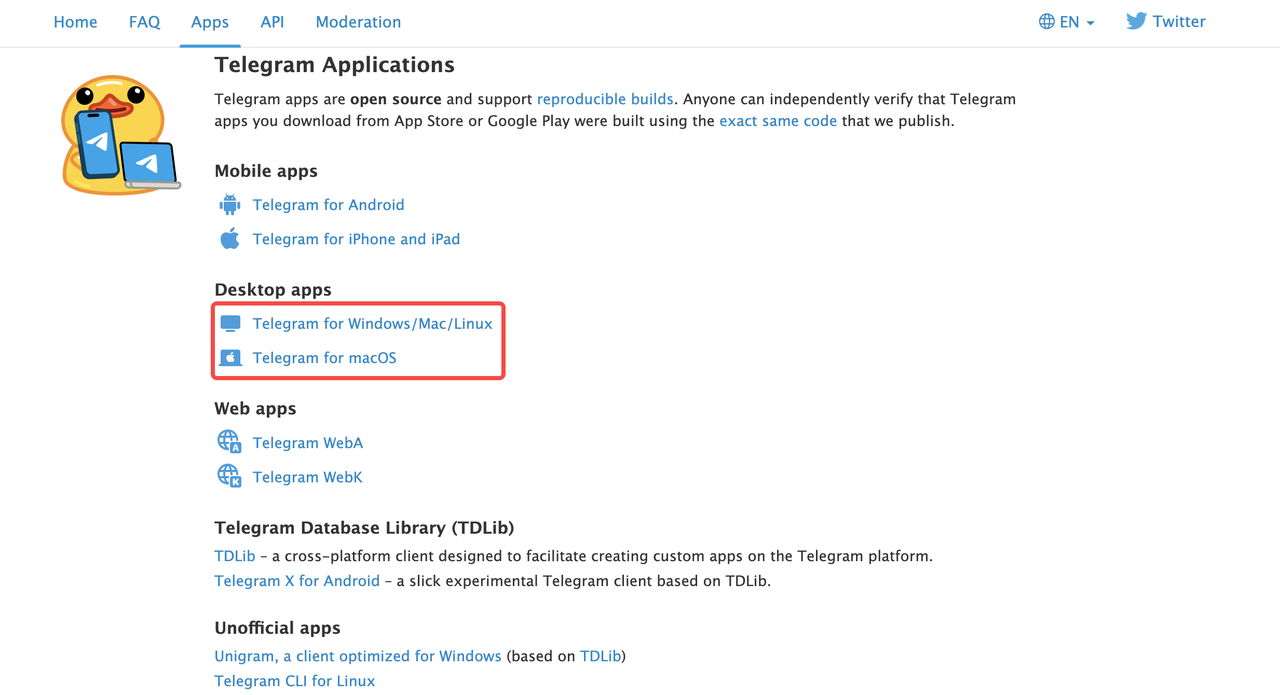Viewport: 1280px width, 695px height.
Task: Open Telegram X for Android link
Action: tap(297, 581)
